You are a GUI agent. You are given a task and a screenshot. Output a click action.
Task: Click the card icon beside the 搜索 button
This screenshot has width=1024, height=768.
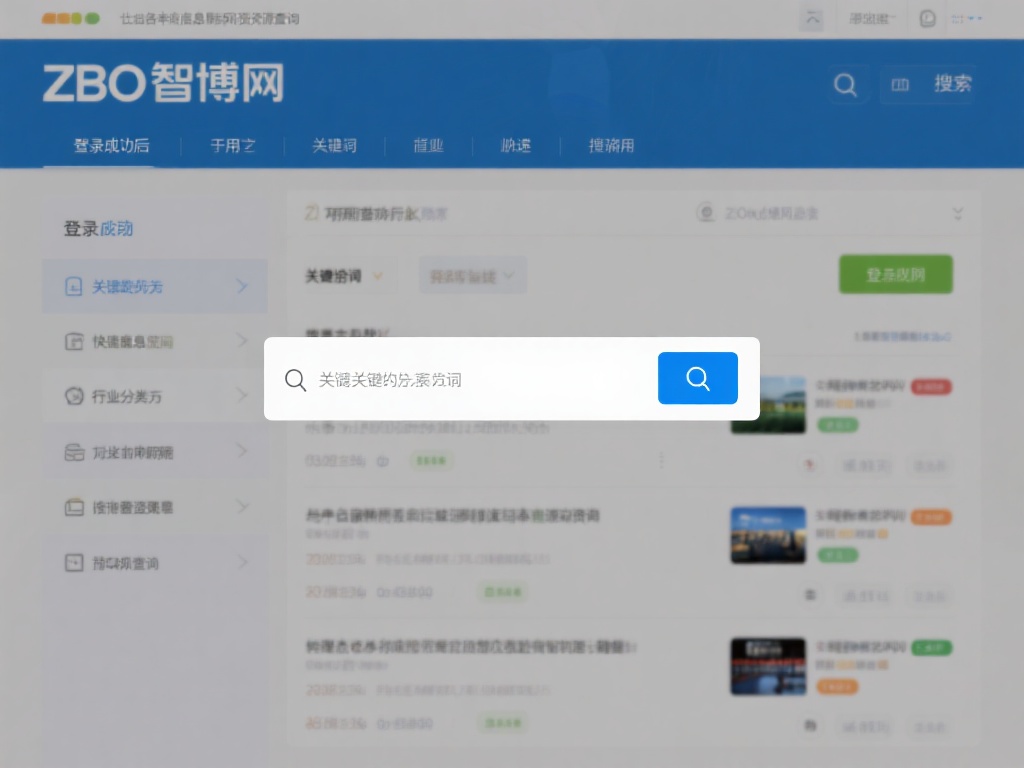[x=899, y=85]
